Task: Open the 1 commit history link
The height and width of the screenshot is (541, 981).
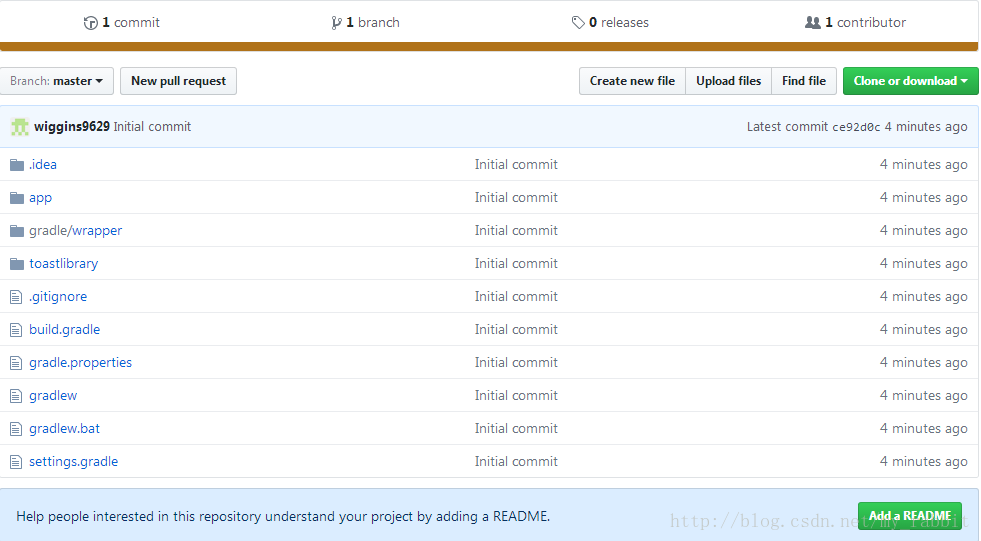Action: (121, 23)
